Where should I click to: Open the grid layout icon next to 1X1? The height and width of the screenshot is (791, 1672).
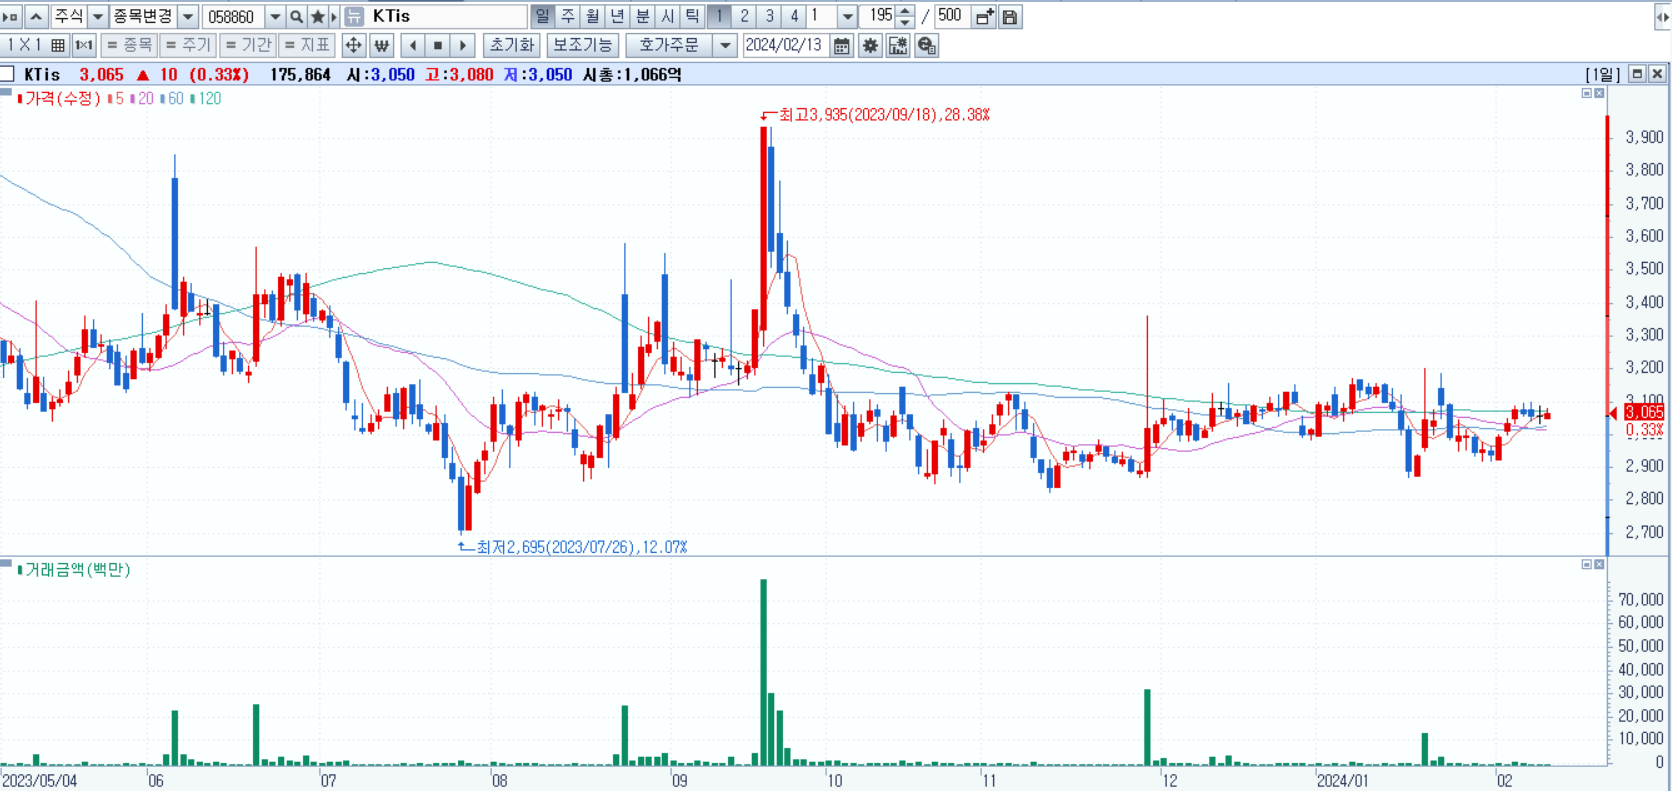58,45
